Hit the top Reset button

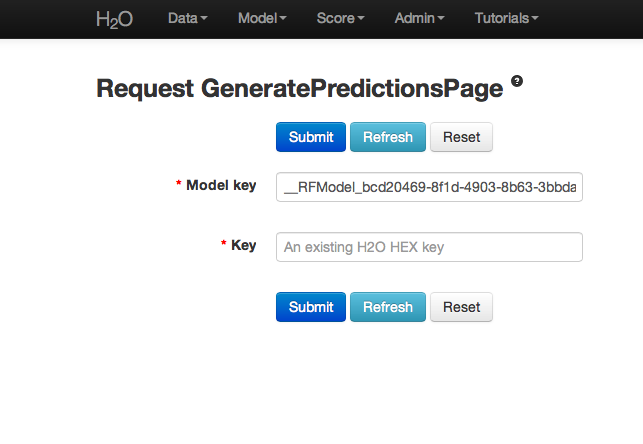point(461,137)
